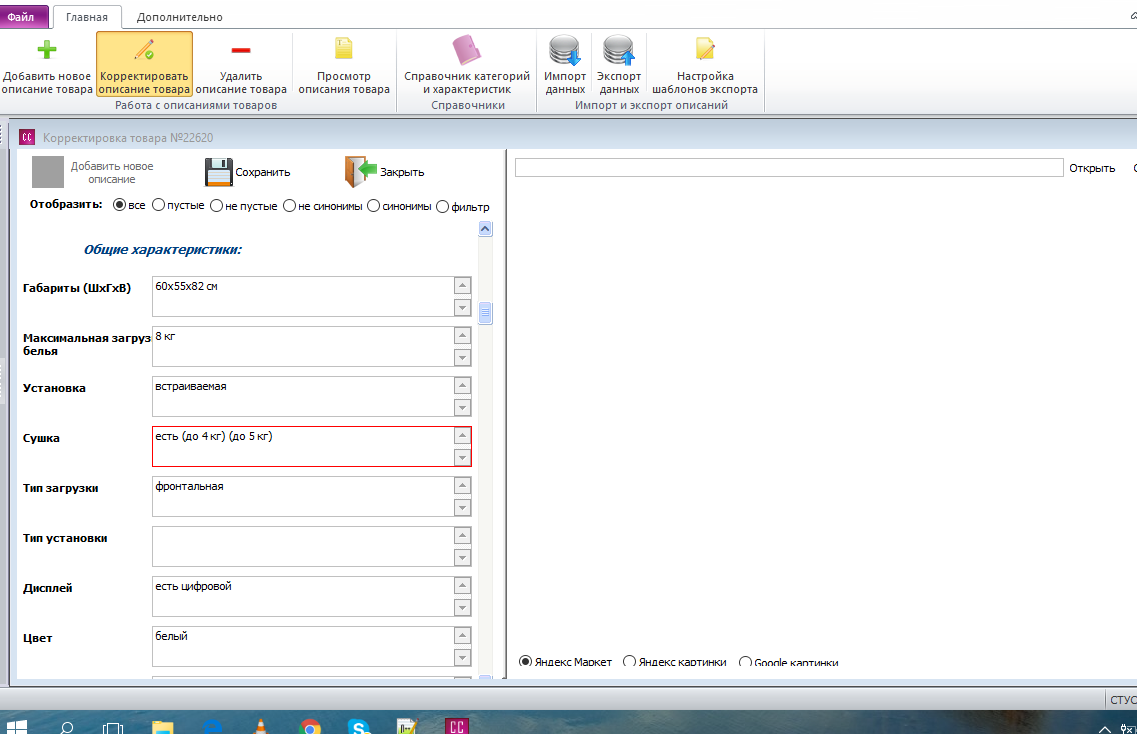Open the Categories and characteristics reference book icon
Viewport: 1137px width, 734px height.
(466, 50)
